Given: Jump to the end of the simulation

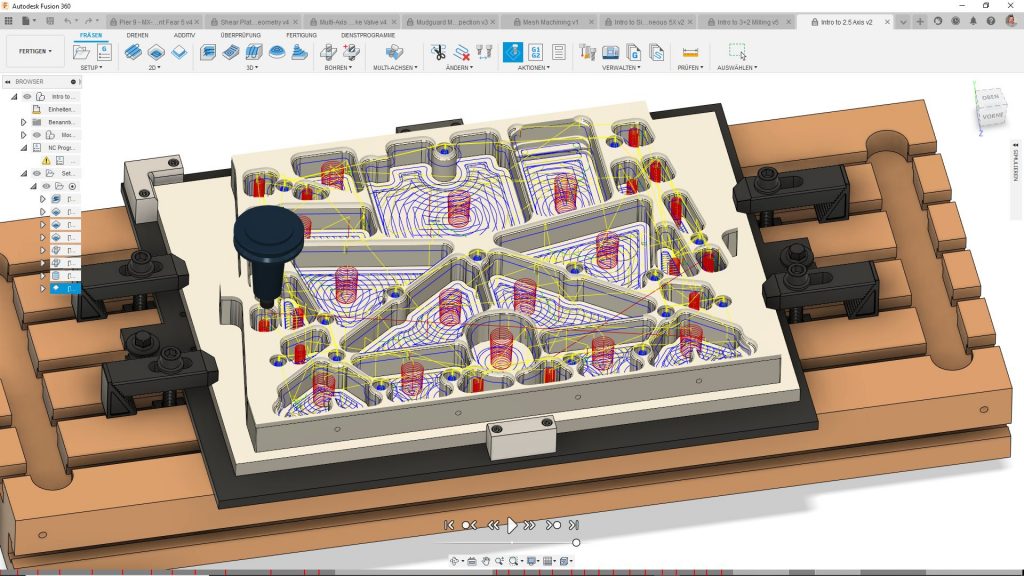Looking at the screenshot, I should 574,525.
